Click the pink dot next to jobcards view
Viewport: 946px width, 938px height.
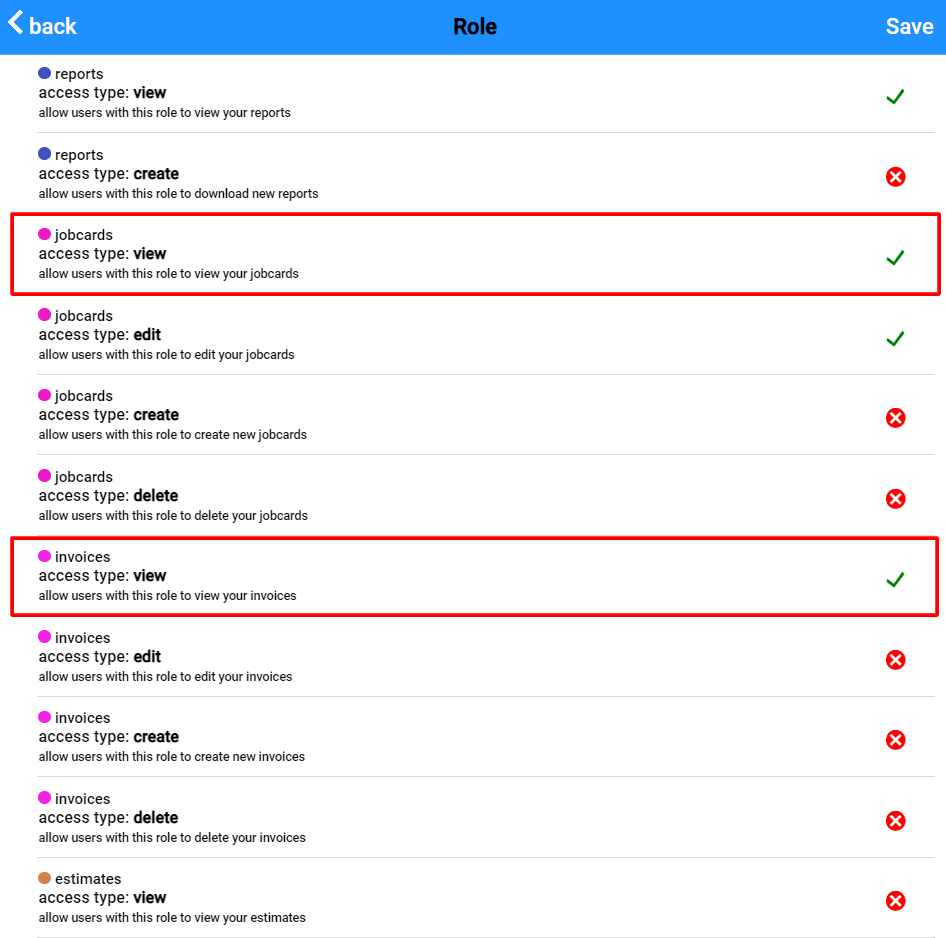pos(42,234)
